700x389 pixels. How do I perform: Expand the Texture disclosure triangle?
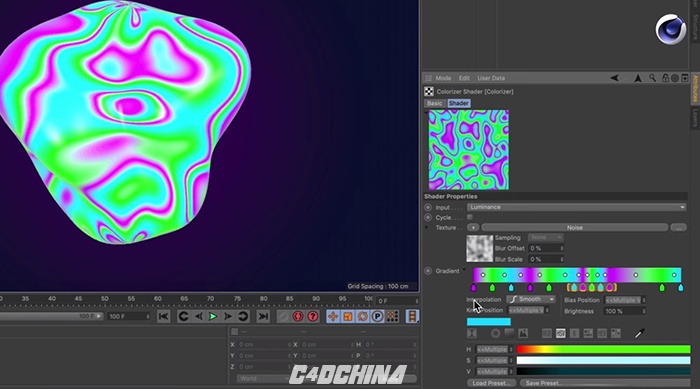coord(426,228)
